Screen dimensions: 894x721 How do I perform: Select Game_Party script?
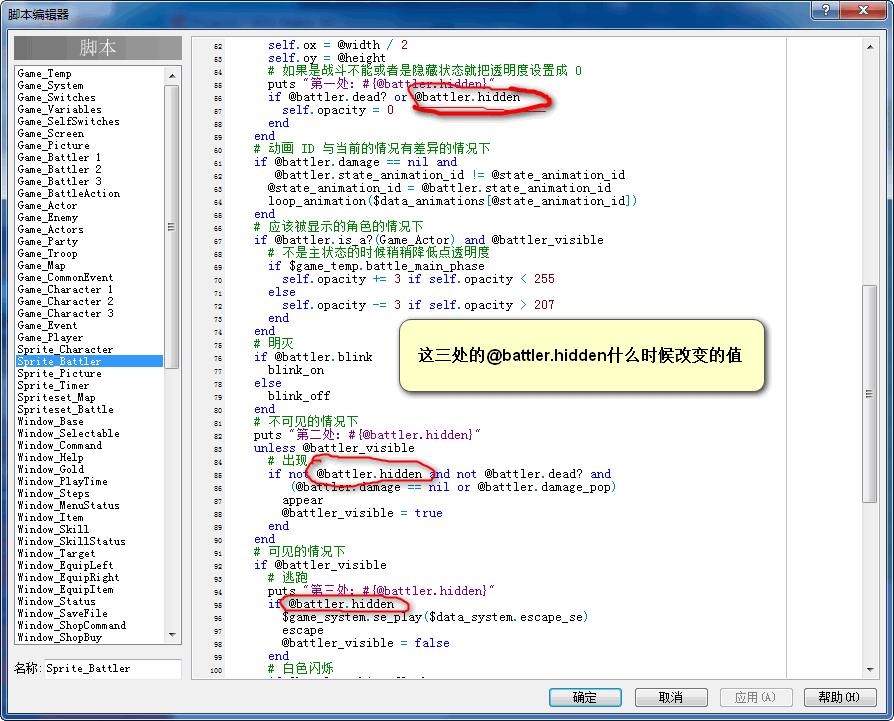click(47, 241)
